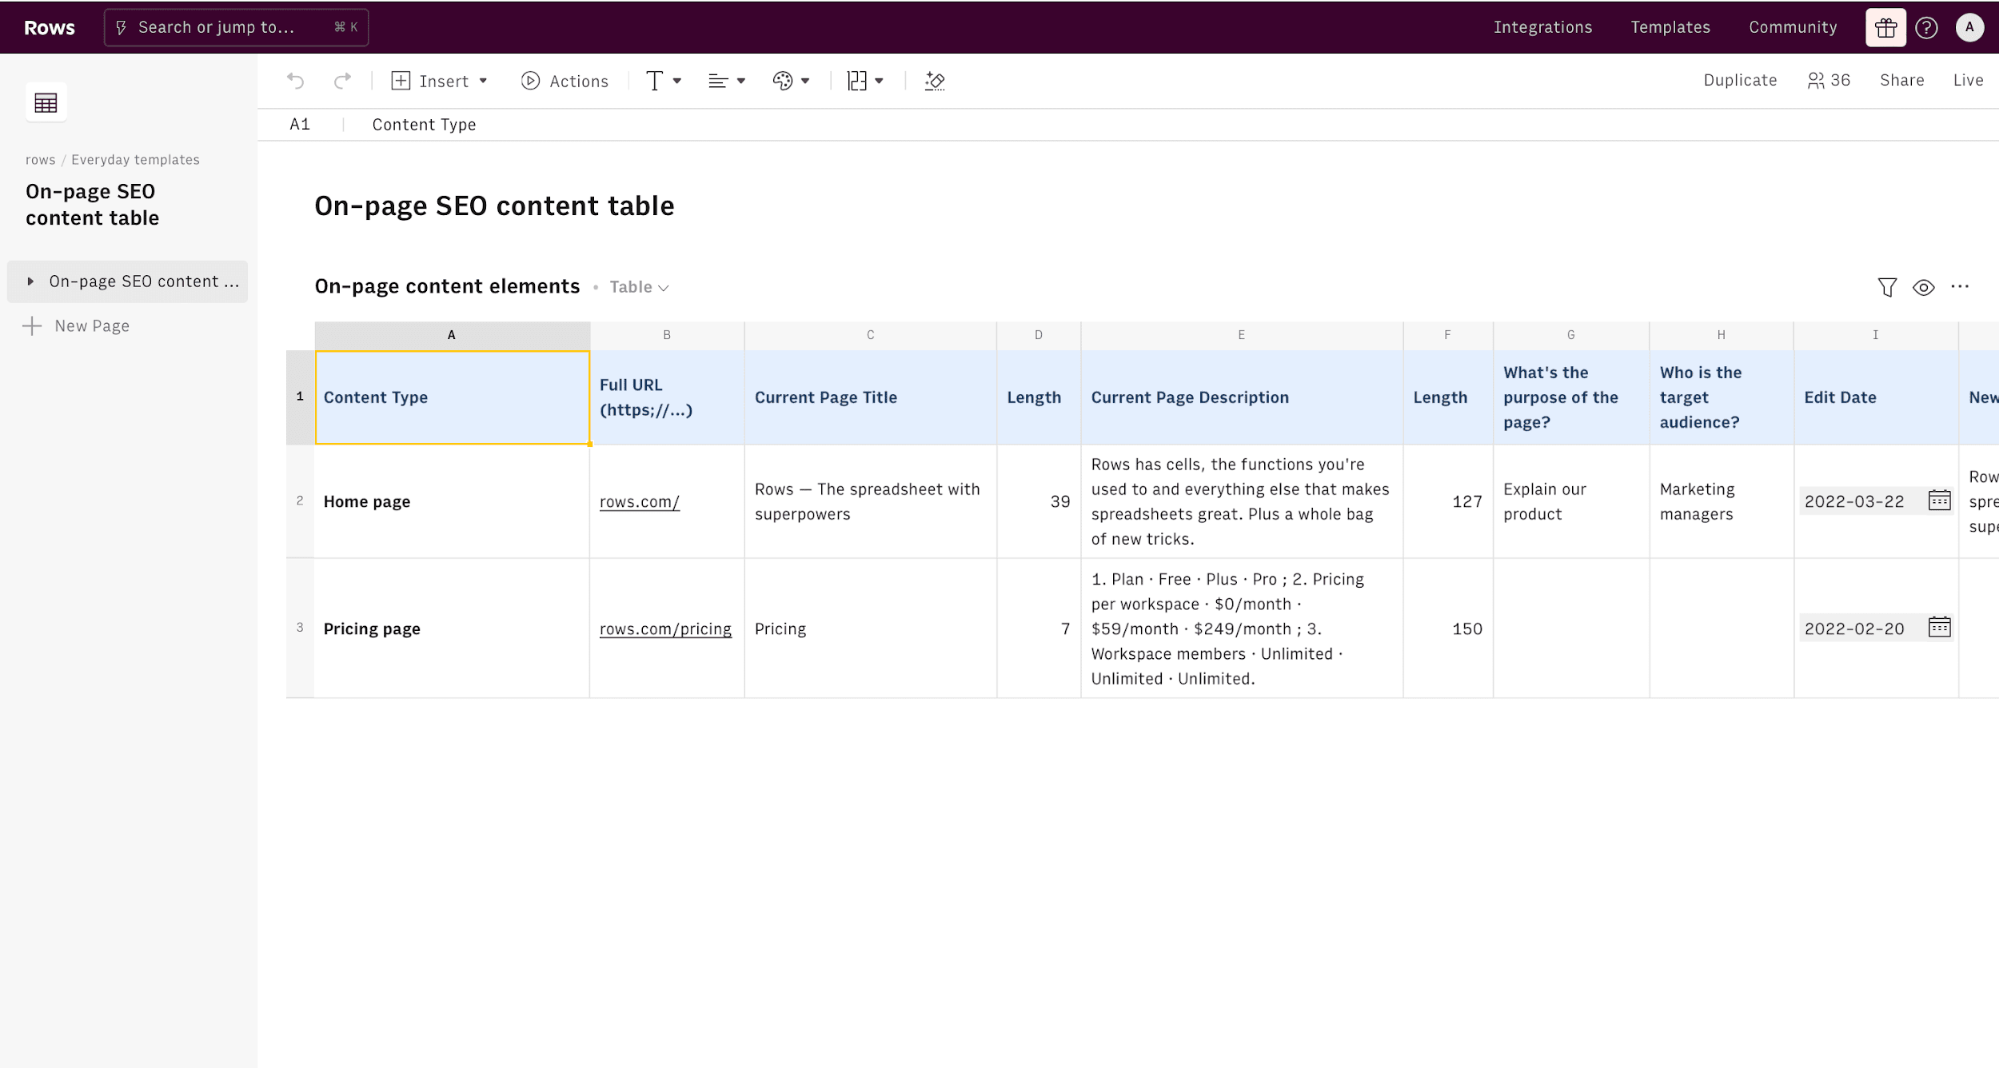1999x1069 pixels.
Task: Select column B header
Action: click(x=667, y=335)
